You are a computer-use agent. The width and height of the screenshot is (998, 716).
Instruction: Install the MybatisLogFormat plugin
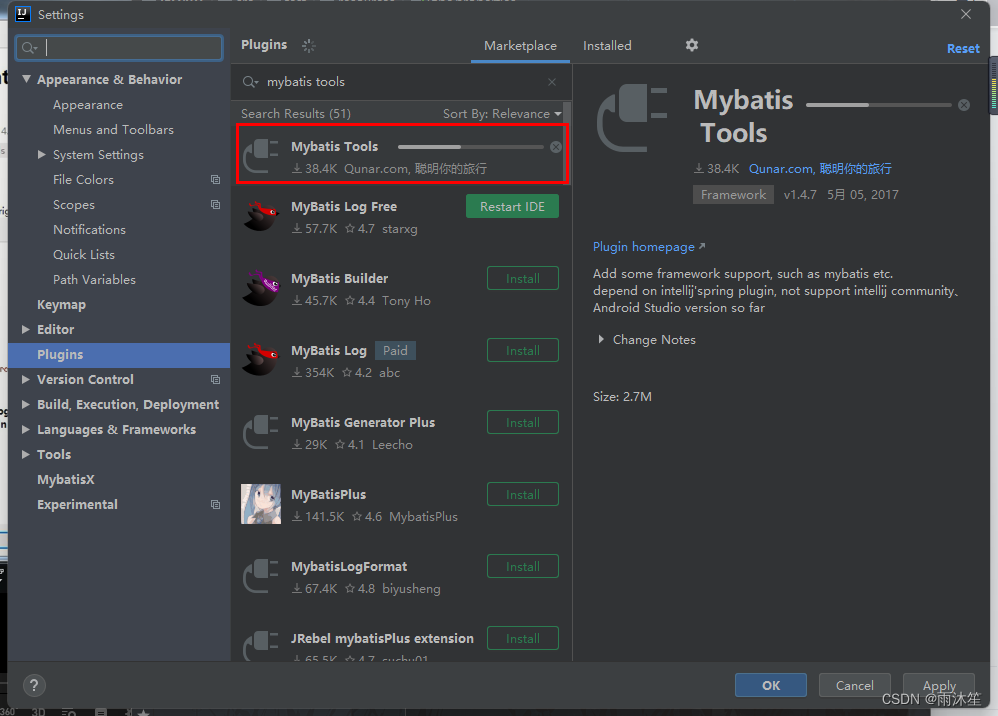523,566
